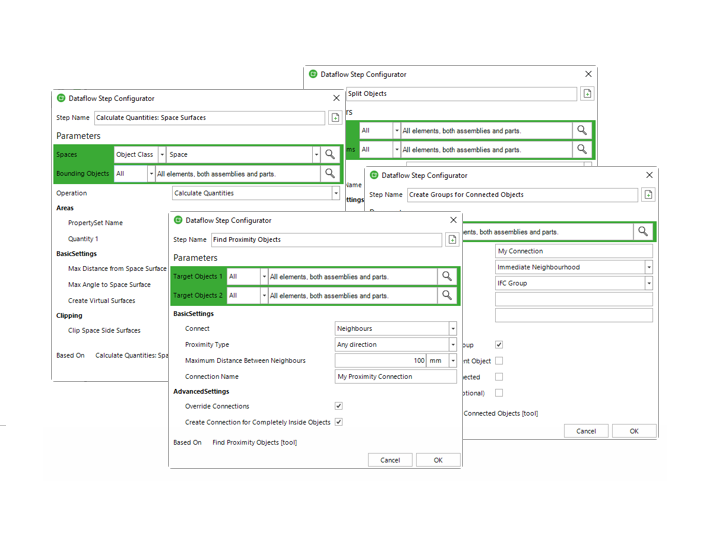Open Target Objects 1 All dropdown
Screen dimensions: 720x557
pyautogui.click(x=264, y=276)
